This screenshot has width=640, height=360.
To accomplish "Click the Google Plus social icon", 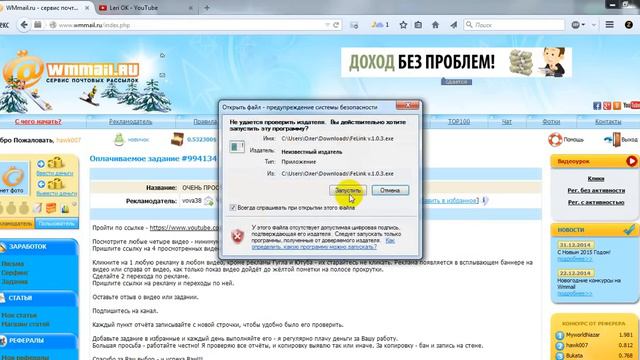I will pos(607,106).
